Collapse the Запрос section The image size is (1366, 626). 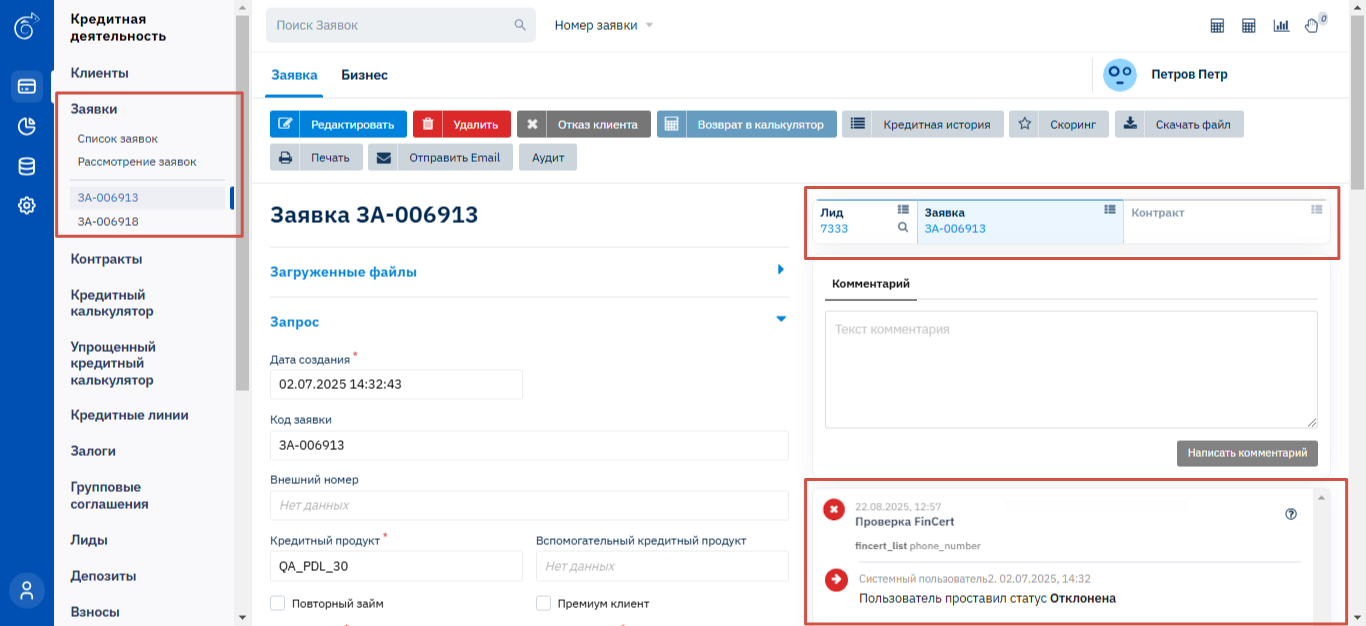pos(781,320)
